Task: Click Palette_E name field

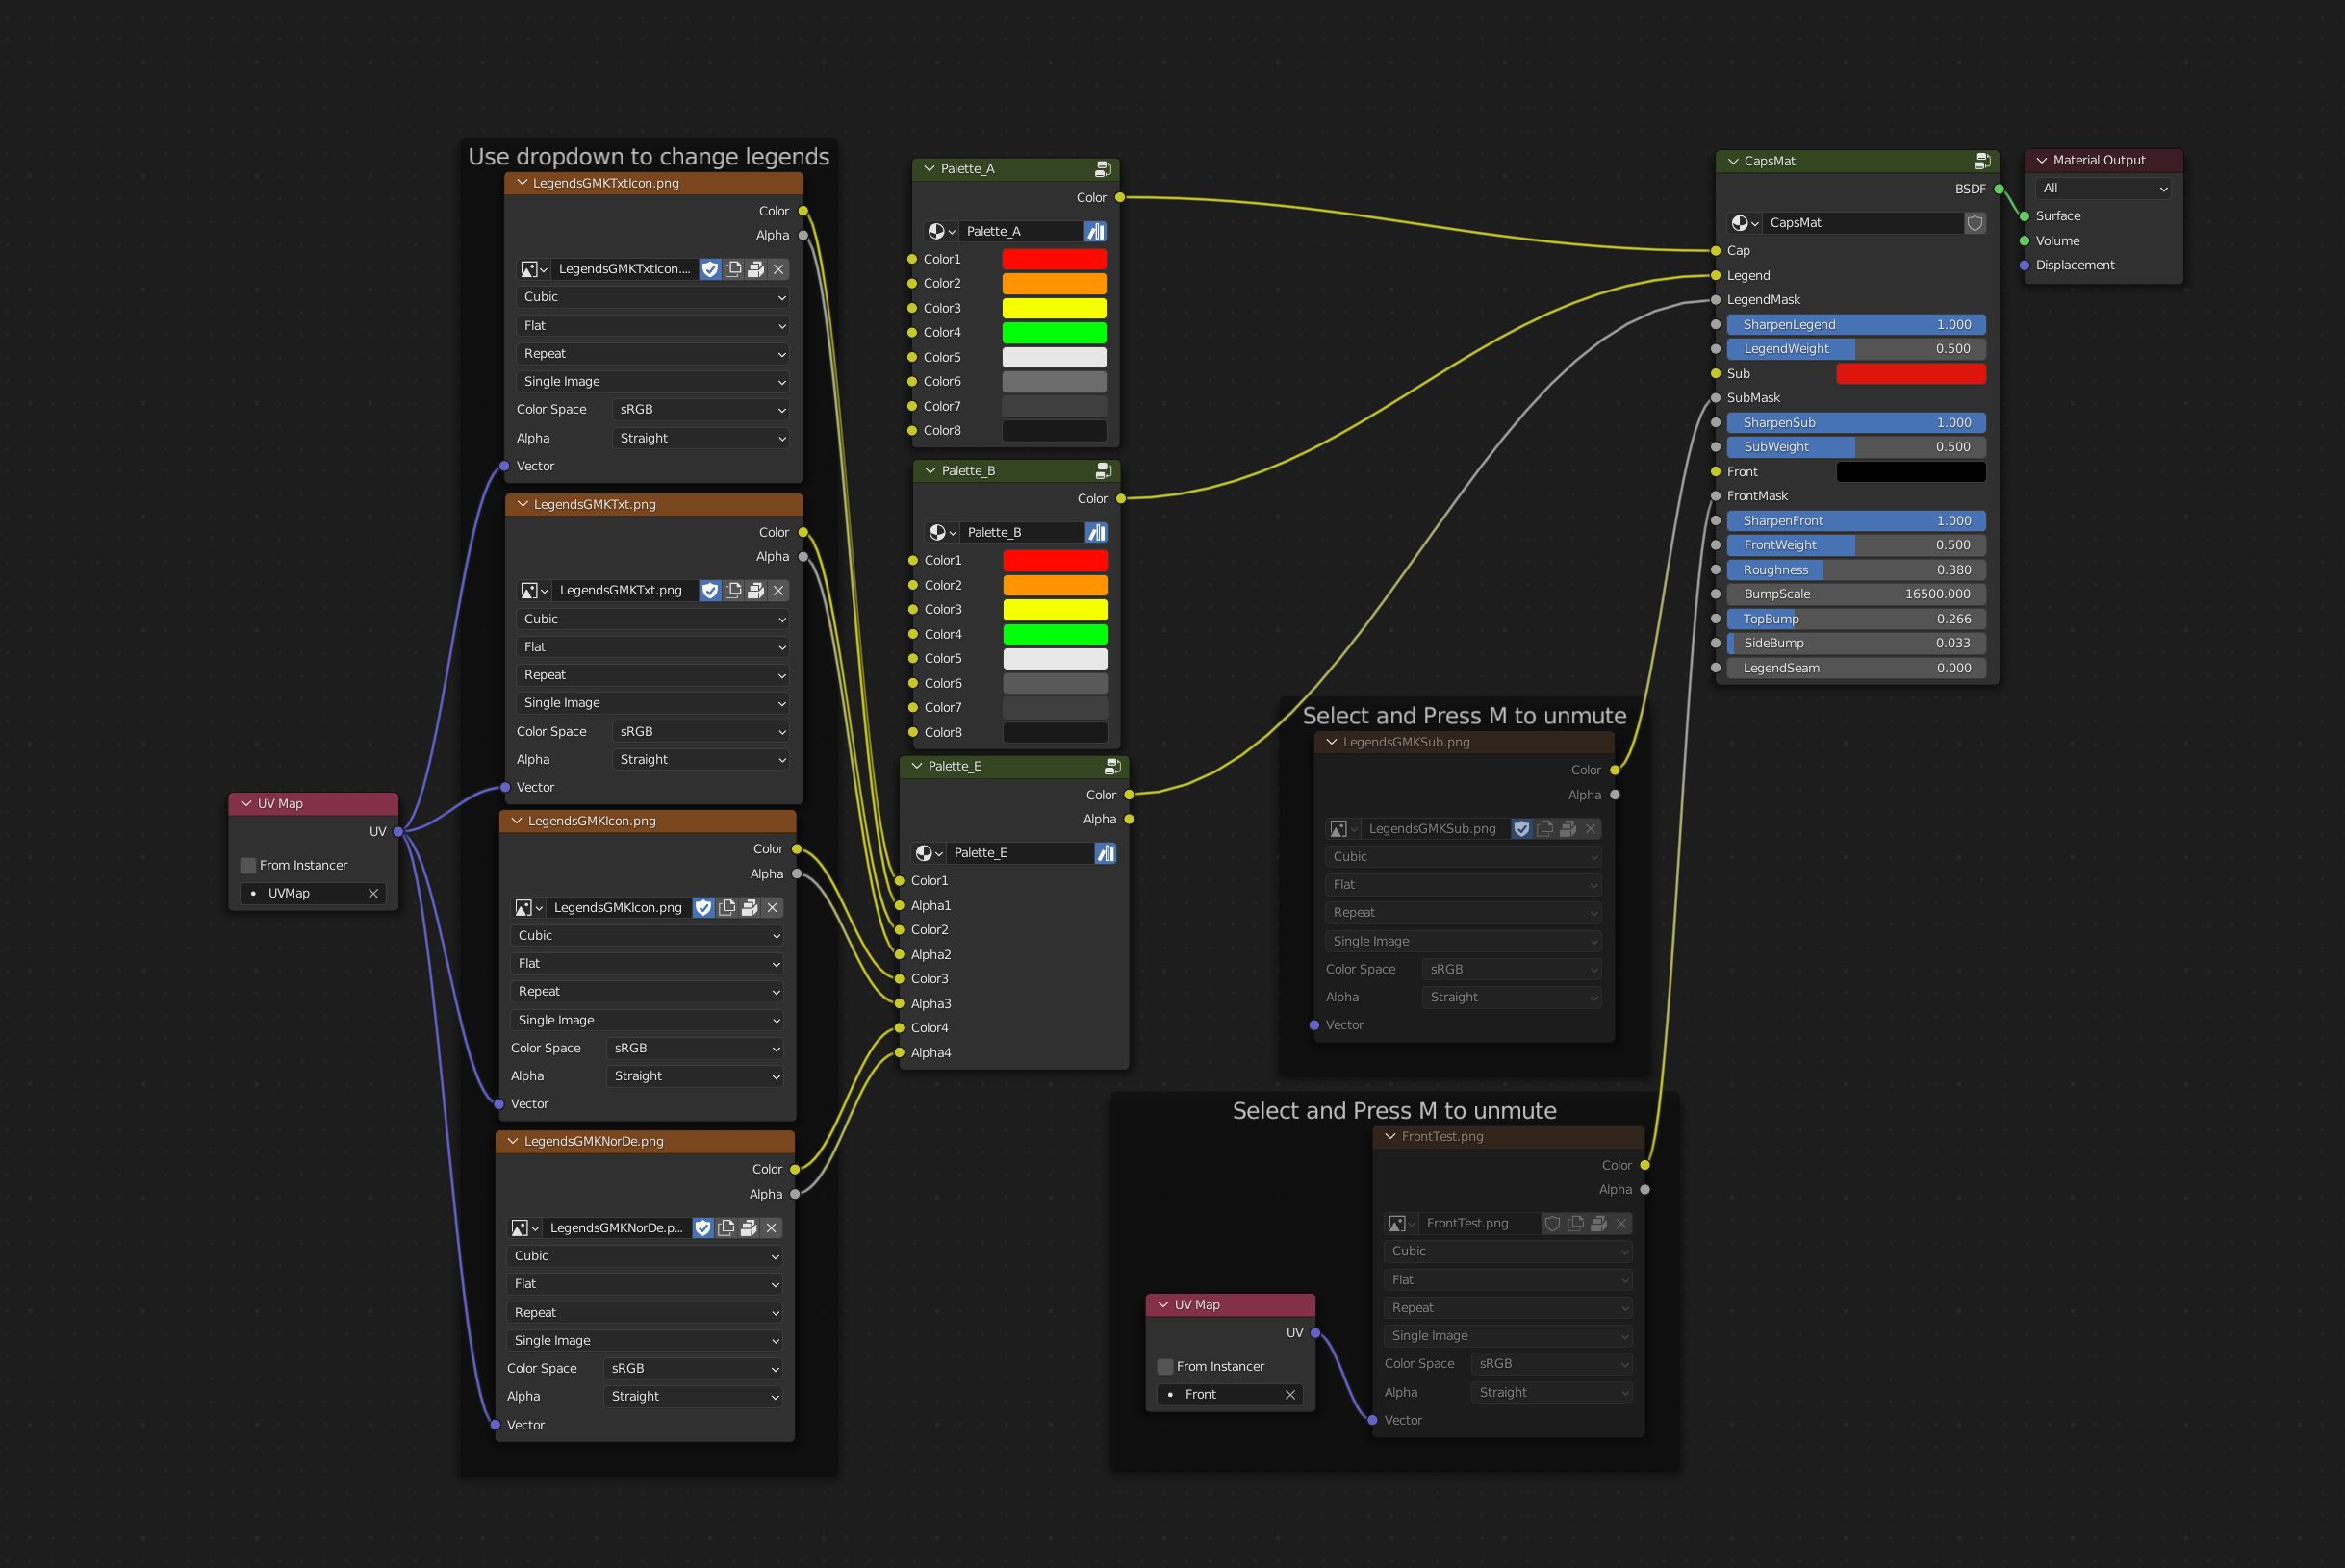Action: 1020,853
